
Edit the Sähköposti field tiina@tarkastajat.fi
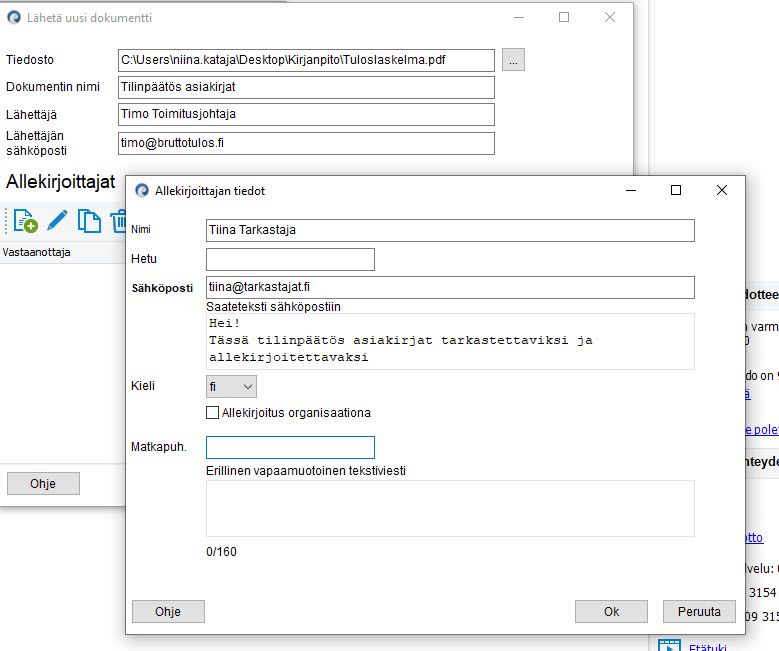[450, 288]
